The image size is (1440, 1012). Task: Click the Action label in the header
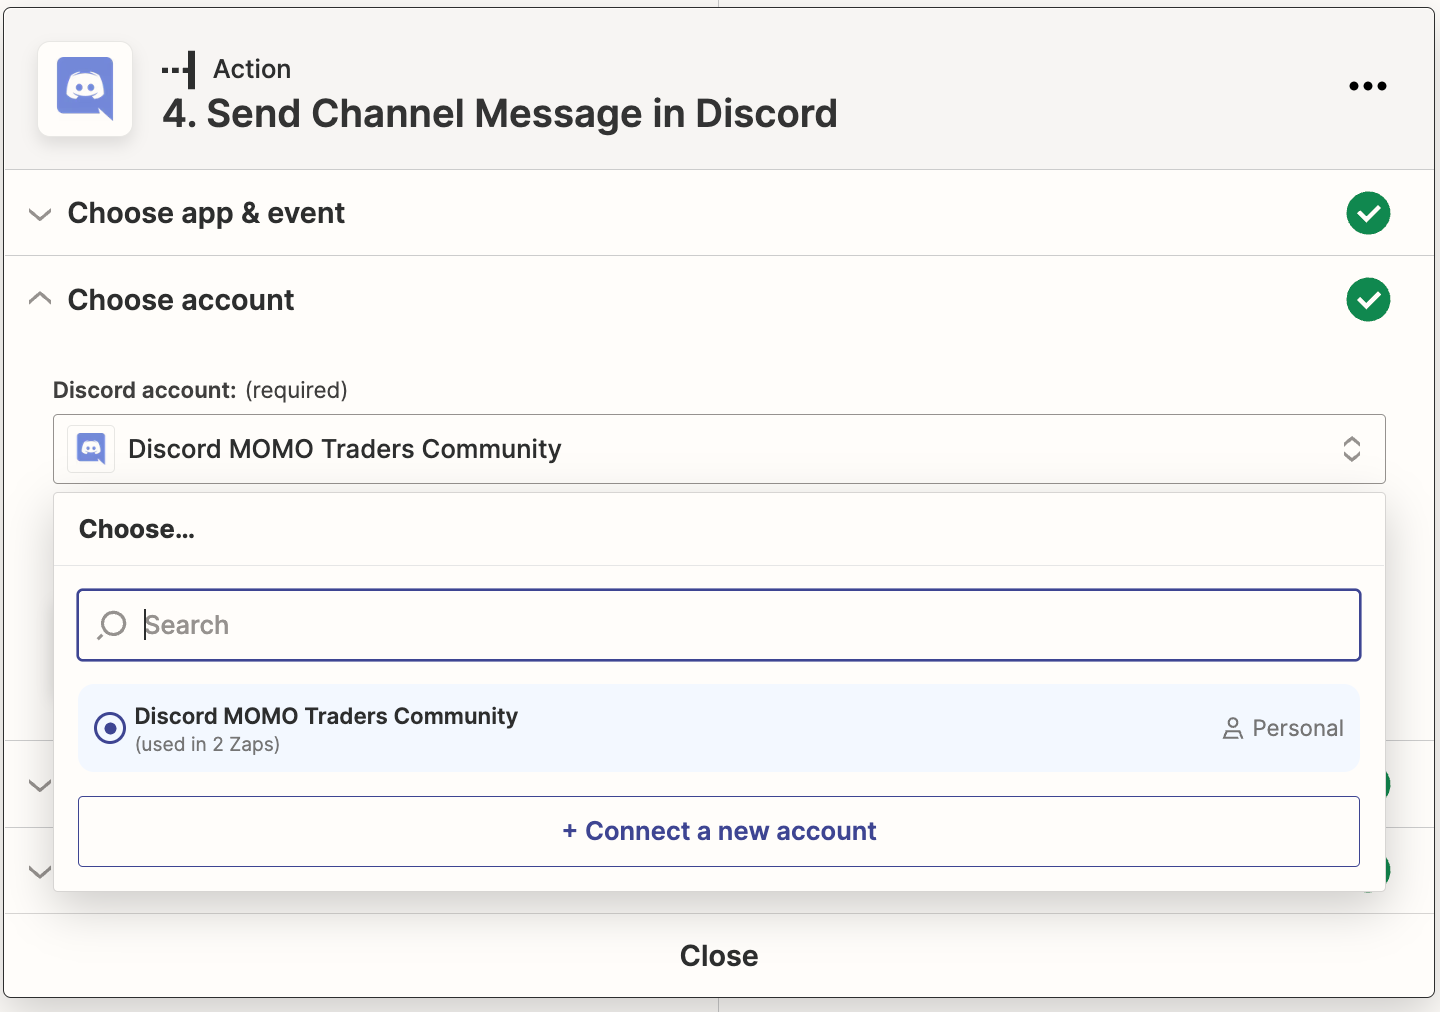[x=252, y=69]
